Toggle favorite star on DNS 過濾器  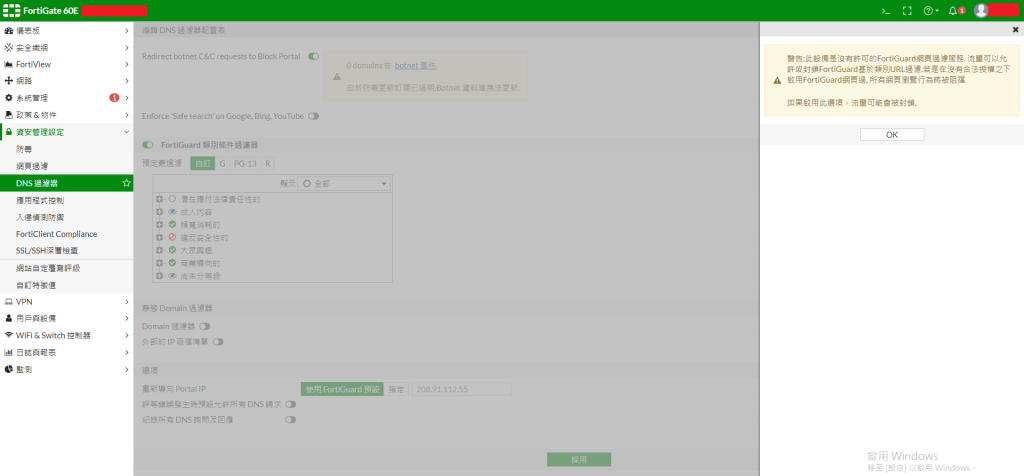tap(127, 183)
